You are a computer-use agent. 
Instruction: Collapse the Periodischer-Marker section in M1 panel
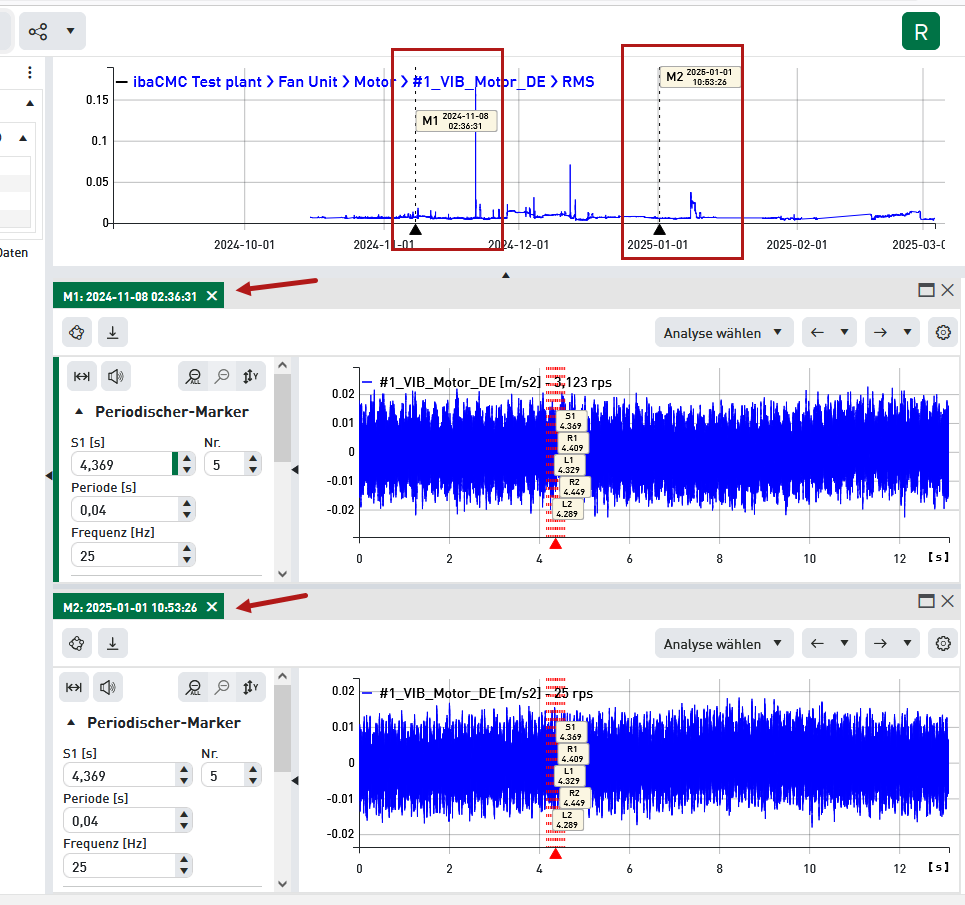(80, 411)
